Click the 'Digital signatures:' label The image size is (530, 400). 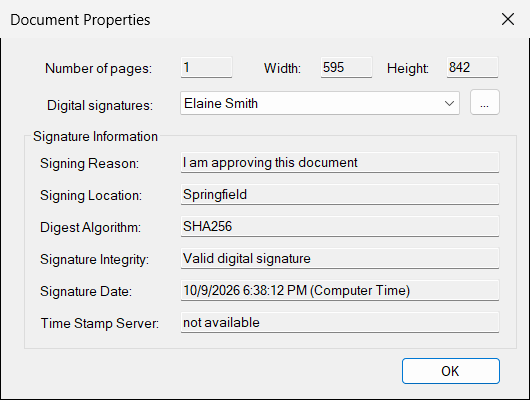coord(100,105)
